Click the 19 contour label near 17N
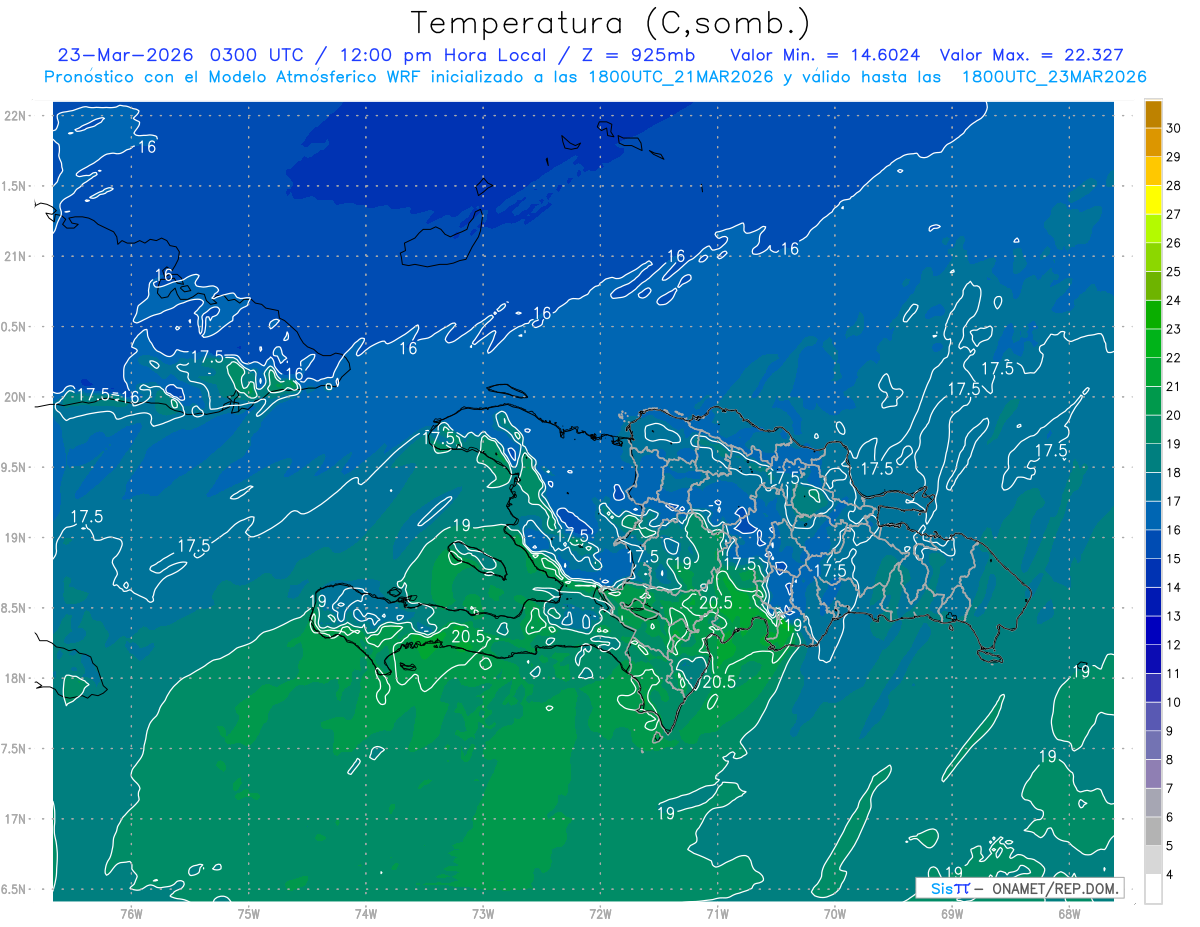Viewport: 1200px width, 927px height. pyautogui.click(x=666, y=813)
